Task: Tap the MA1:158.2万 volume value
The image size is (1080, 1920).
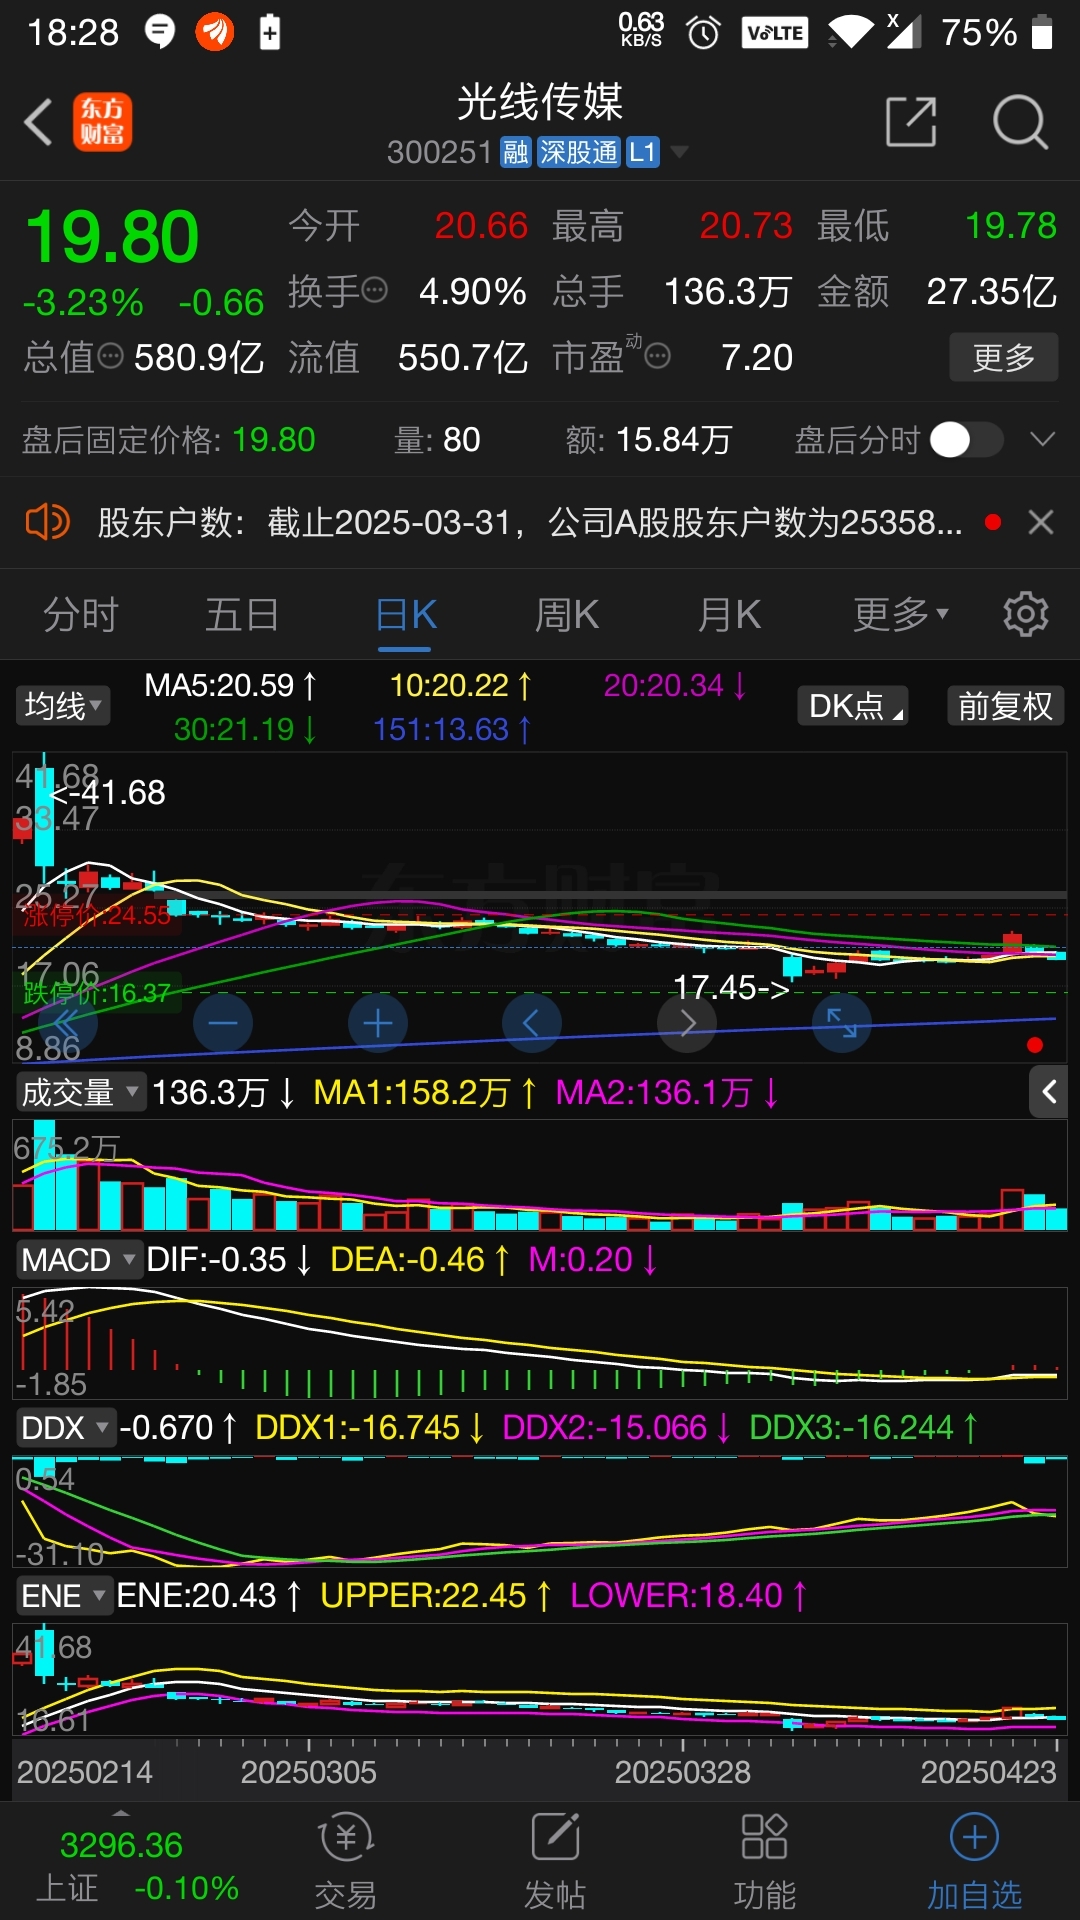Action: pos(425,1092)
